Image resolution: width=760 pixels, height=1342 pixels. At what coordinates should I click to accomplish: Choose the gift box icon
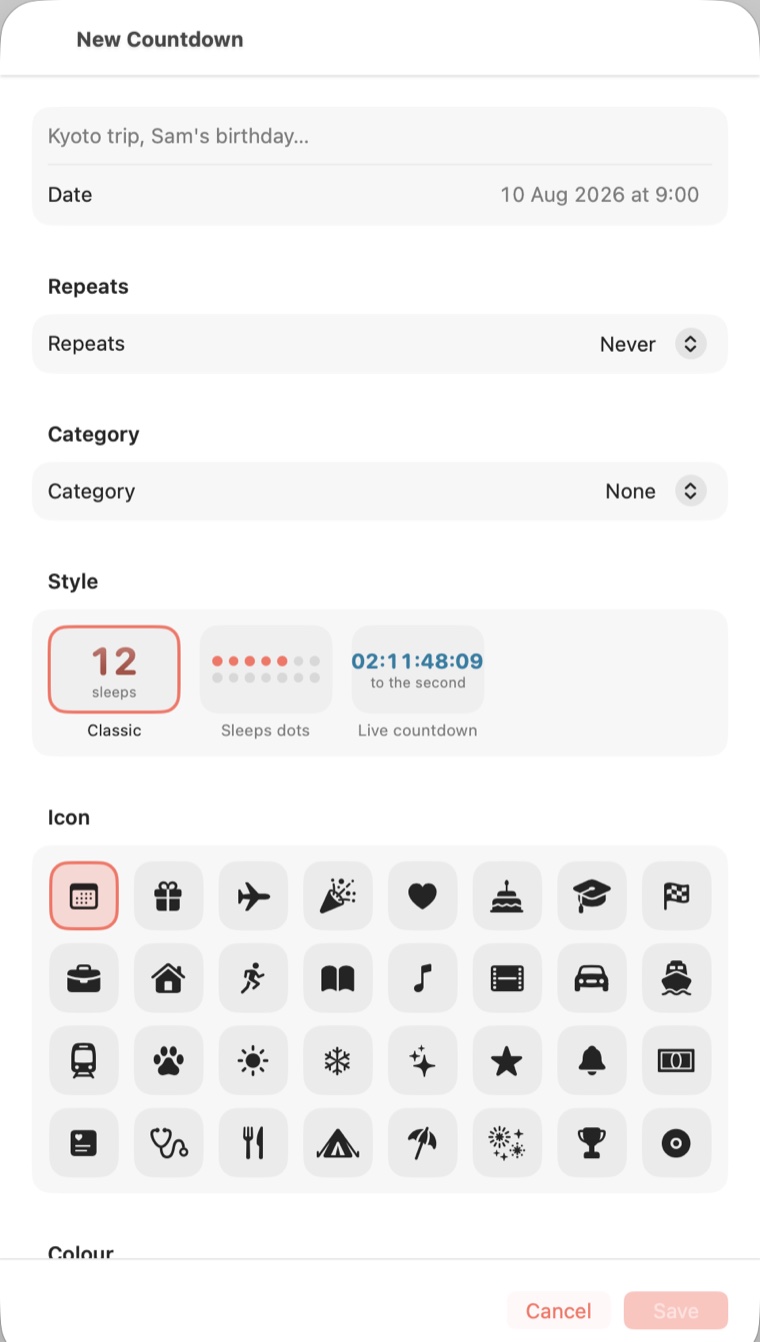pyautogui.click(x=168, y=896)
